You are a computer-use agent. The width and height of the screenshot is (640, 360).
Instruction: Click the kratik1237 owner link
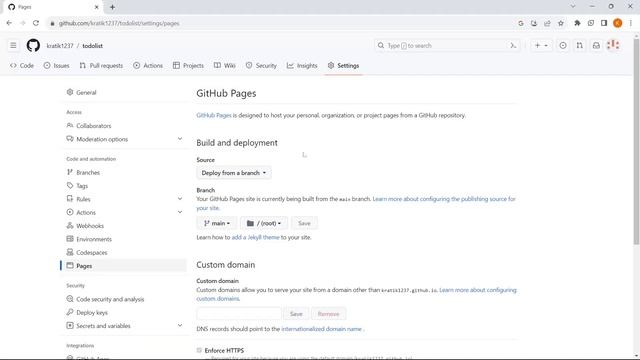click(x=60, y=46)
